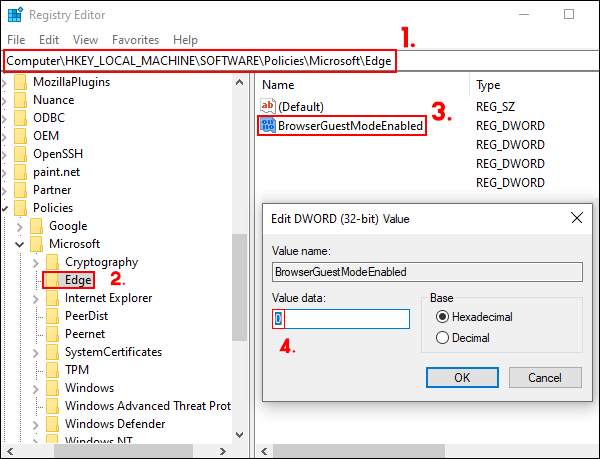Click values pane horizontal scroll left arrow
Viewport: 600px width, 459px height.
pos(264,451)
